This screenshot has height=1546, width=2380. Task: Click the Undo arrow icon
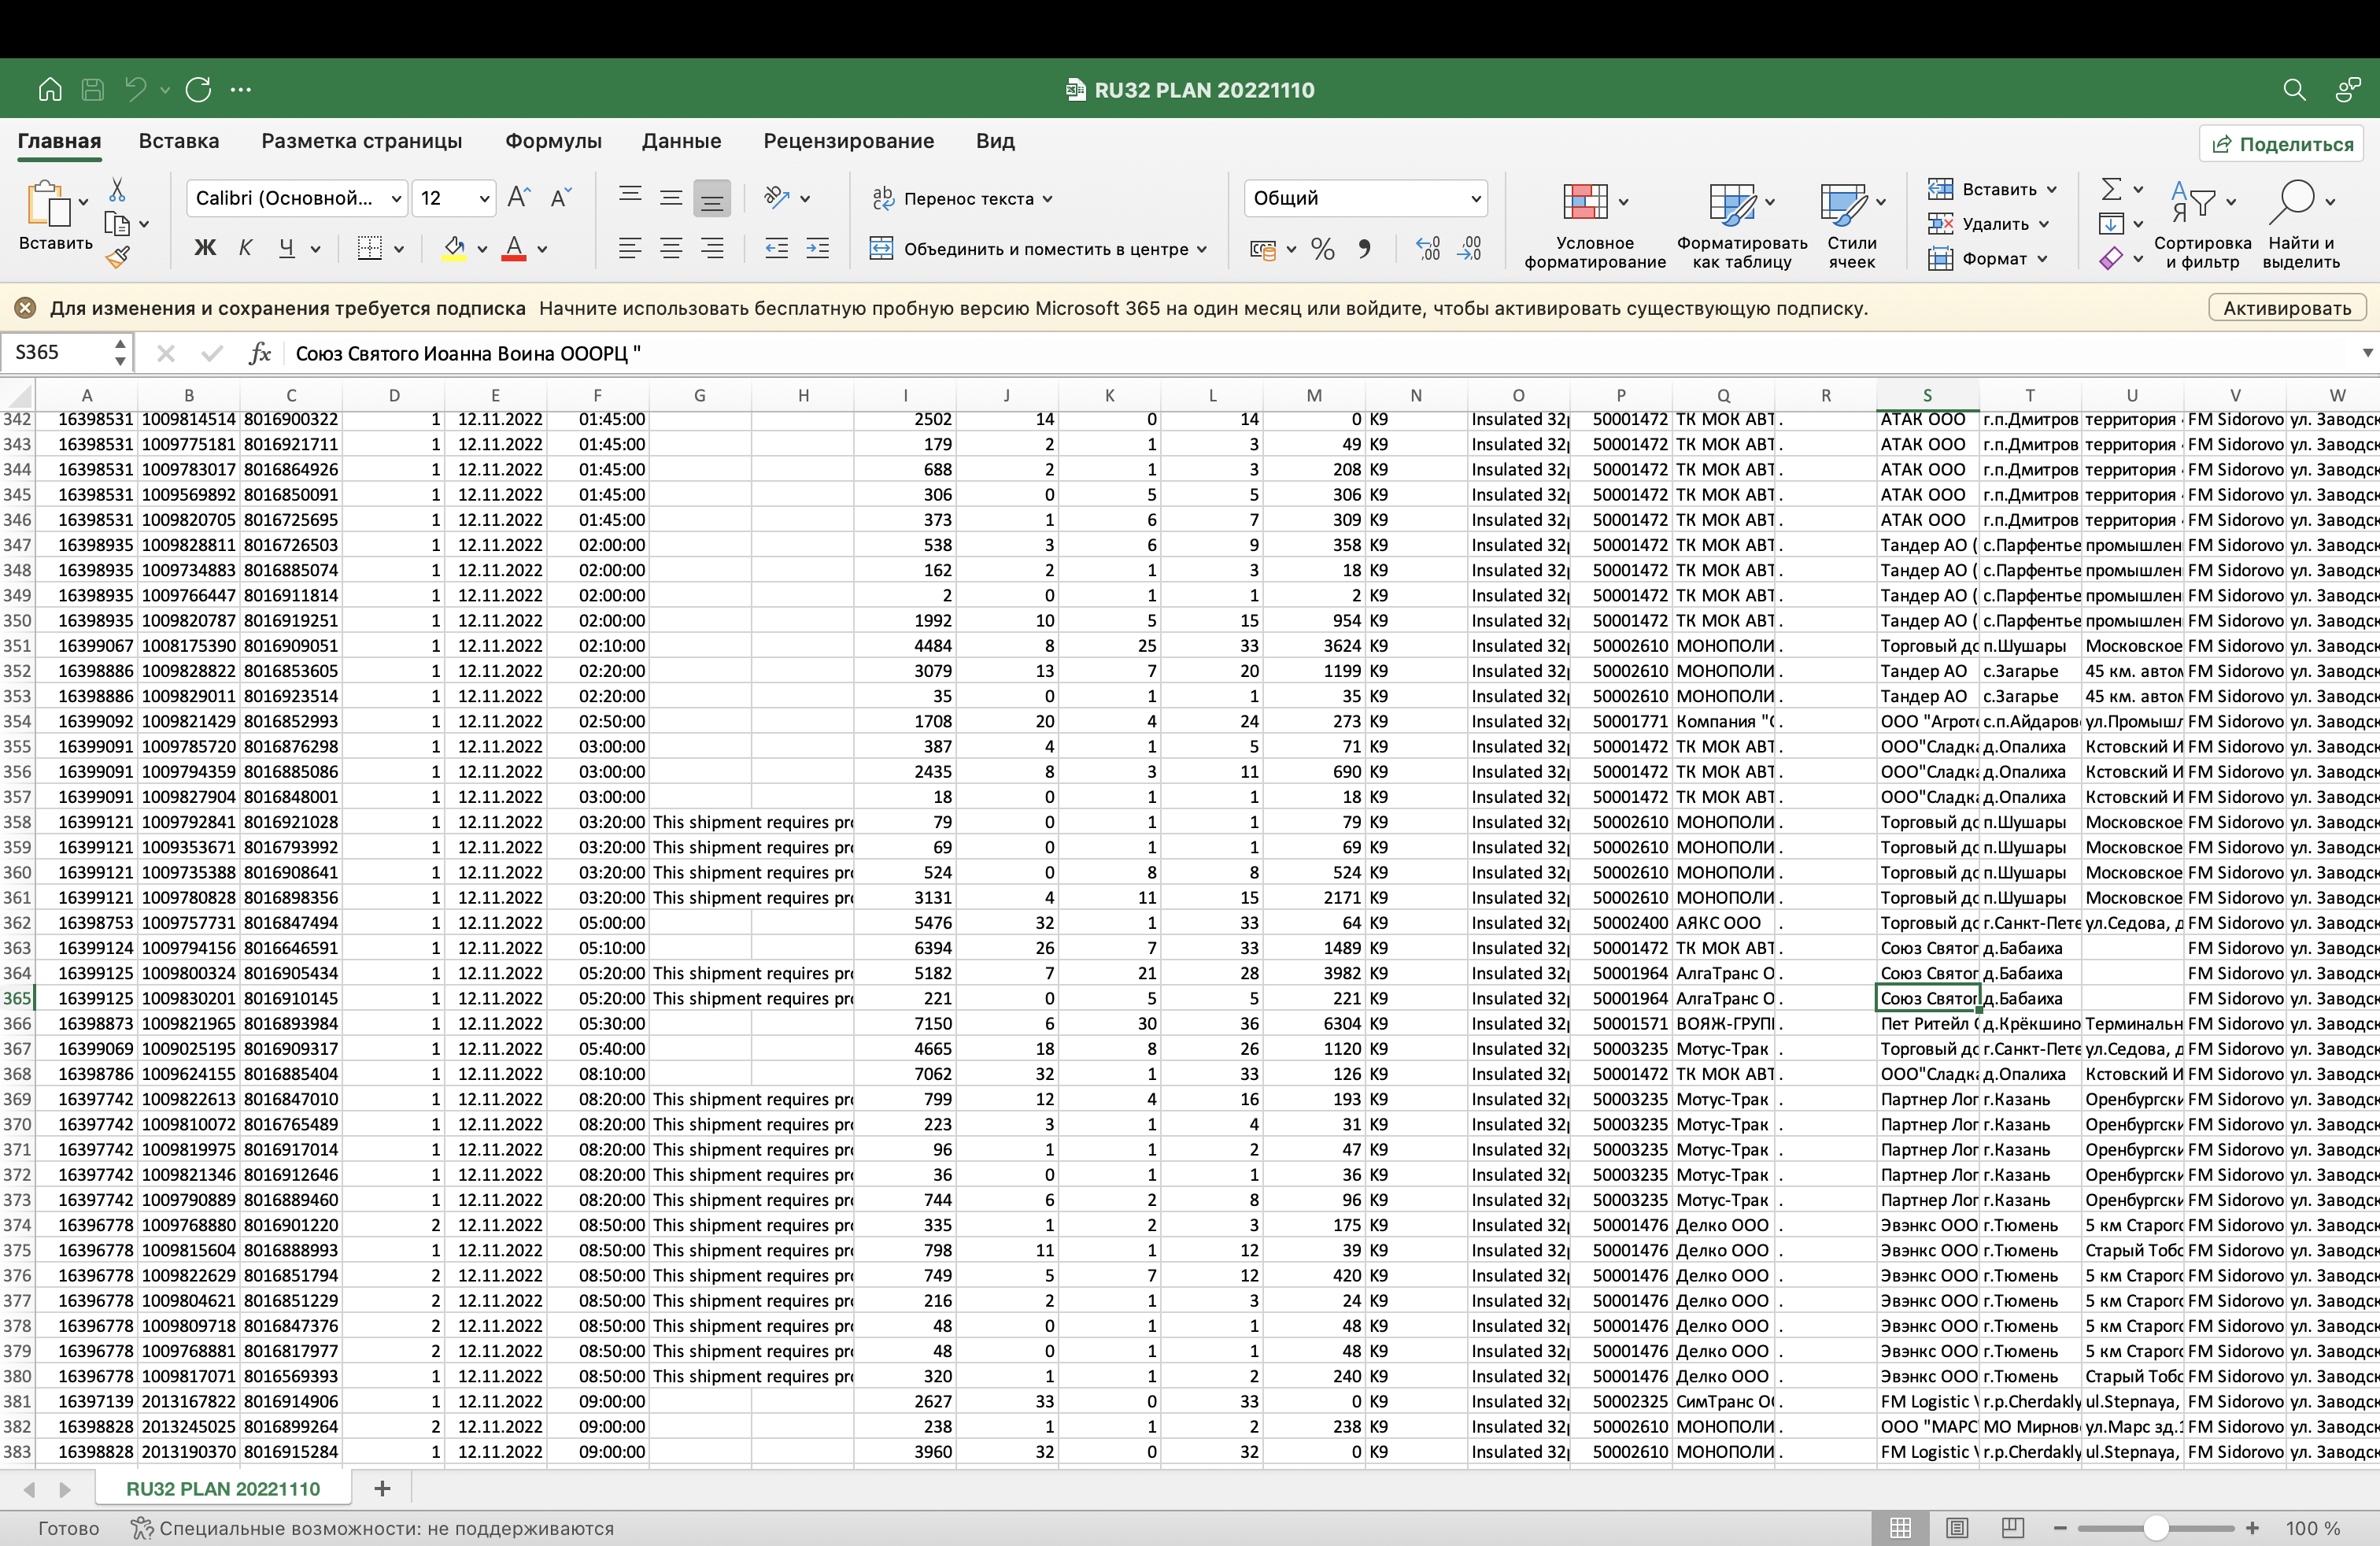coord(136,90)
